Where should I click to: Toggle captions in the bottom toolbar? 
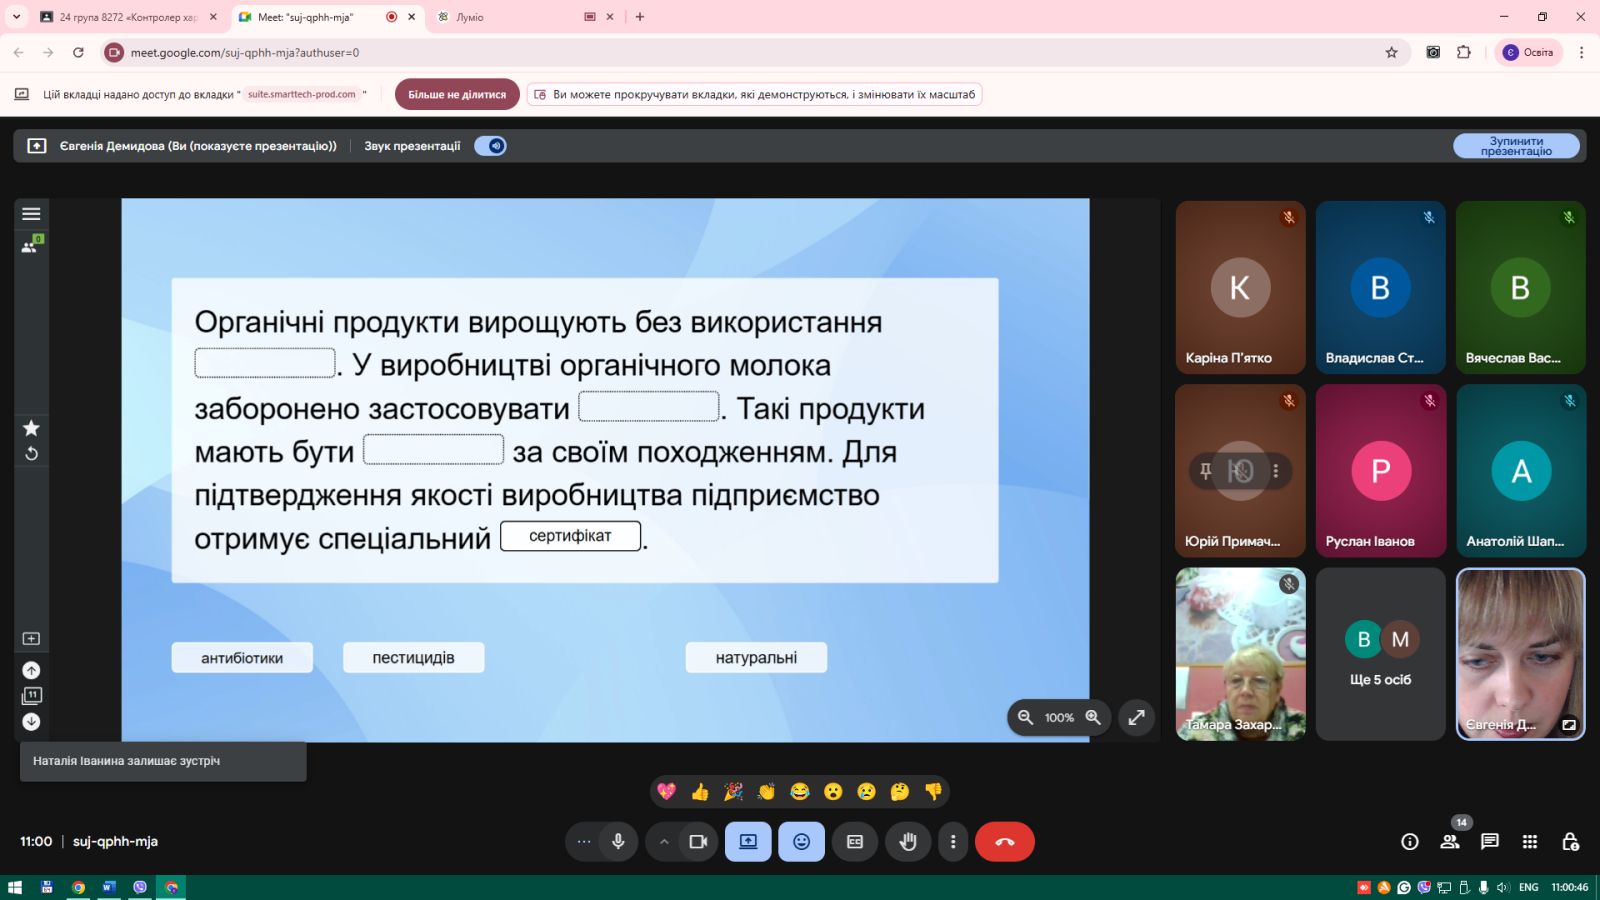click(x=855, y=842)
